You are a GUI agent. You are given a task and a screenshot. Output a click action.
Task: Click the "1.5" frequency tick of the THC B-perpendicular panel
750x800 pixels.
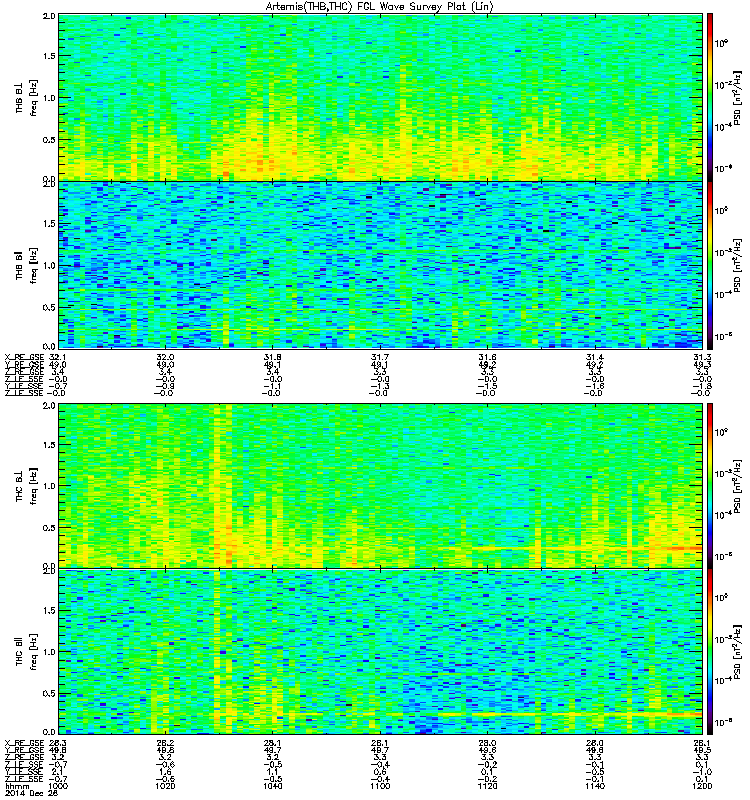[x=49, y=445]
